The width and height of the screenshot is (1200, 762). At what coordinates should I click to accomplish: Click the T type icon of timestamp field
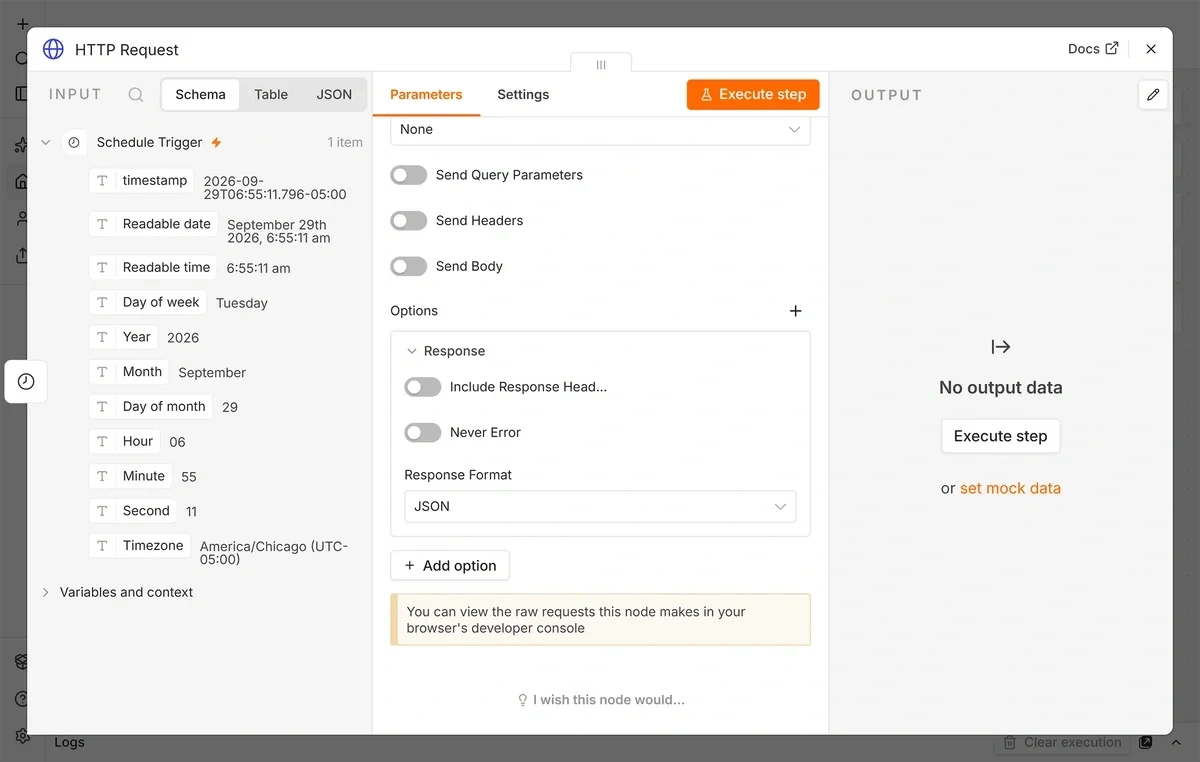102,181
